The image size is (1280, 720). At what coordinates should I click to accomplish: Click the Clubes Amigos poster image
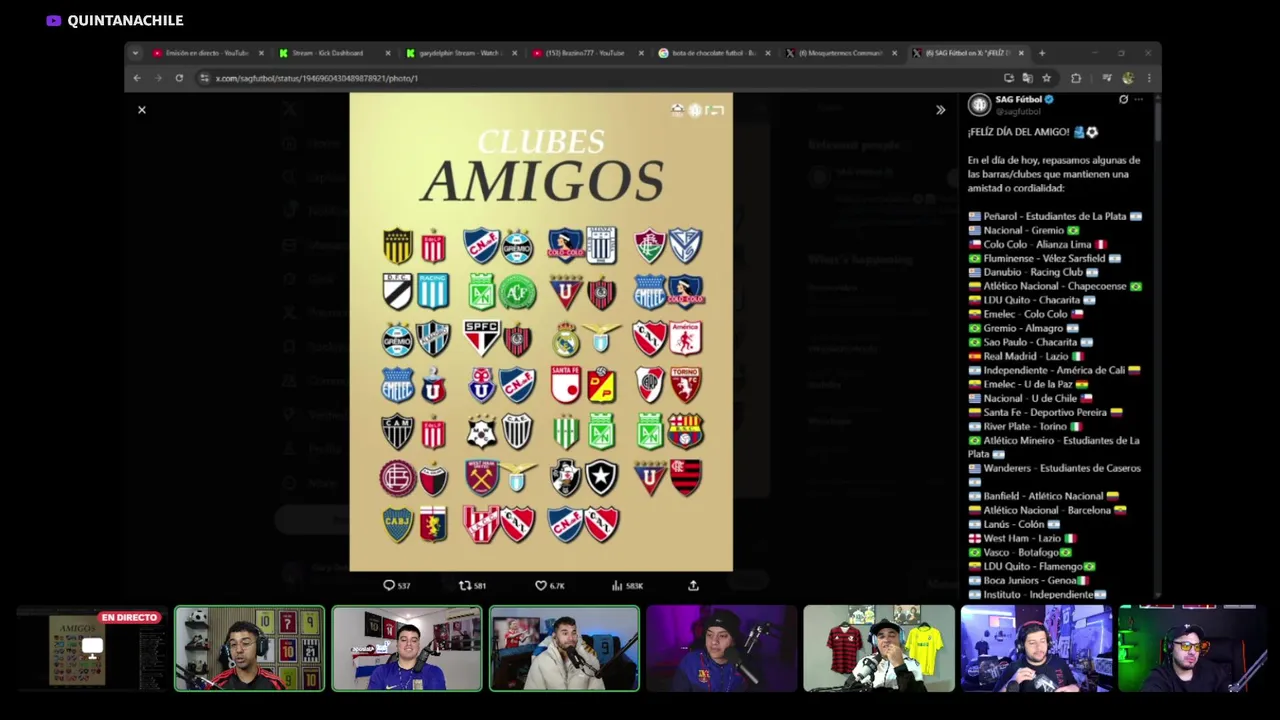pyautogui.click(x=541, y=332)
